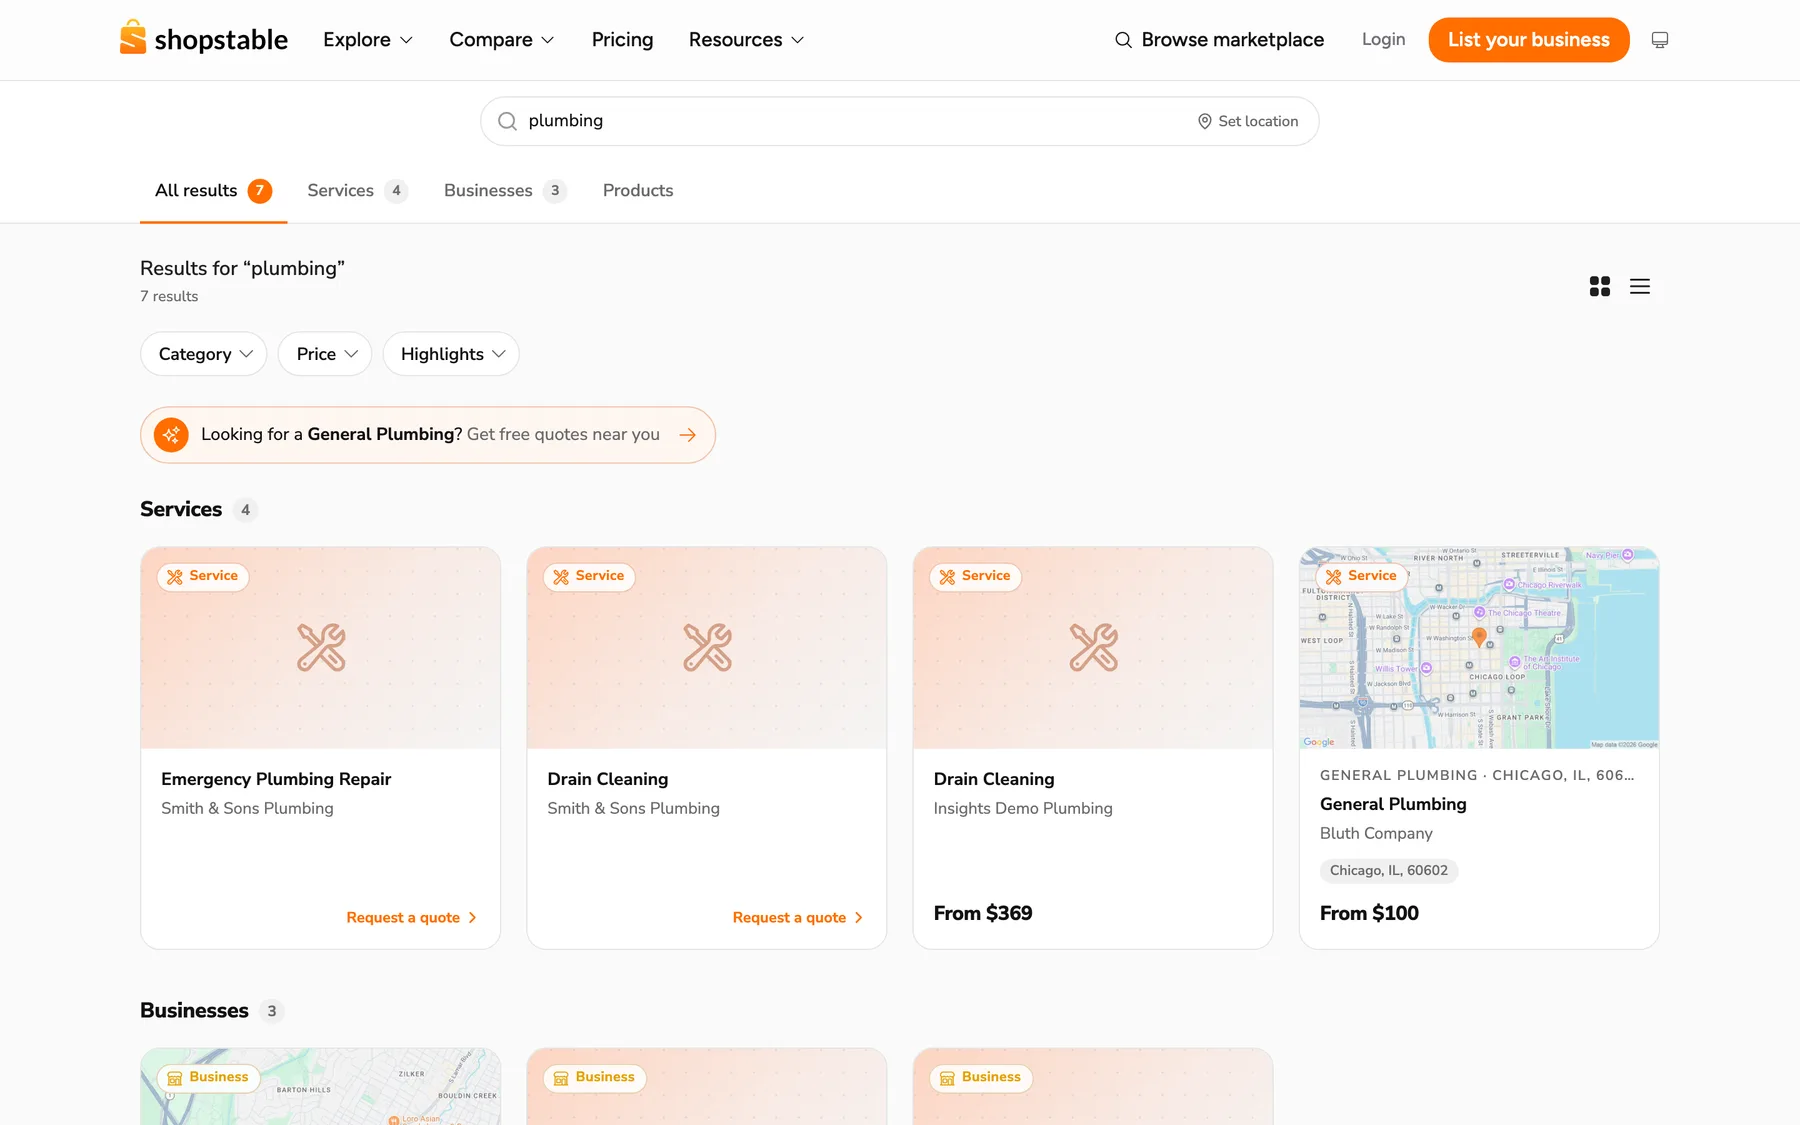Click the From $369 price
1800x1125 pixels.
click(983, 913)
